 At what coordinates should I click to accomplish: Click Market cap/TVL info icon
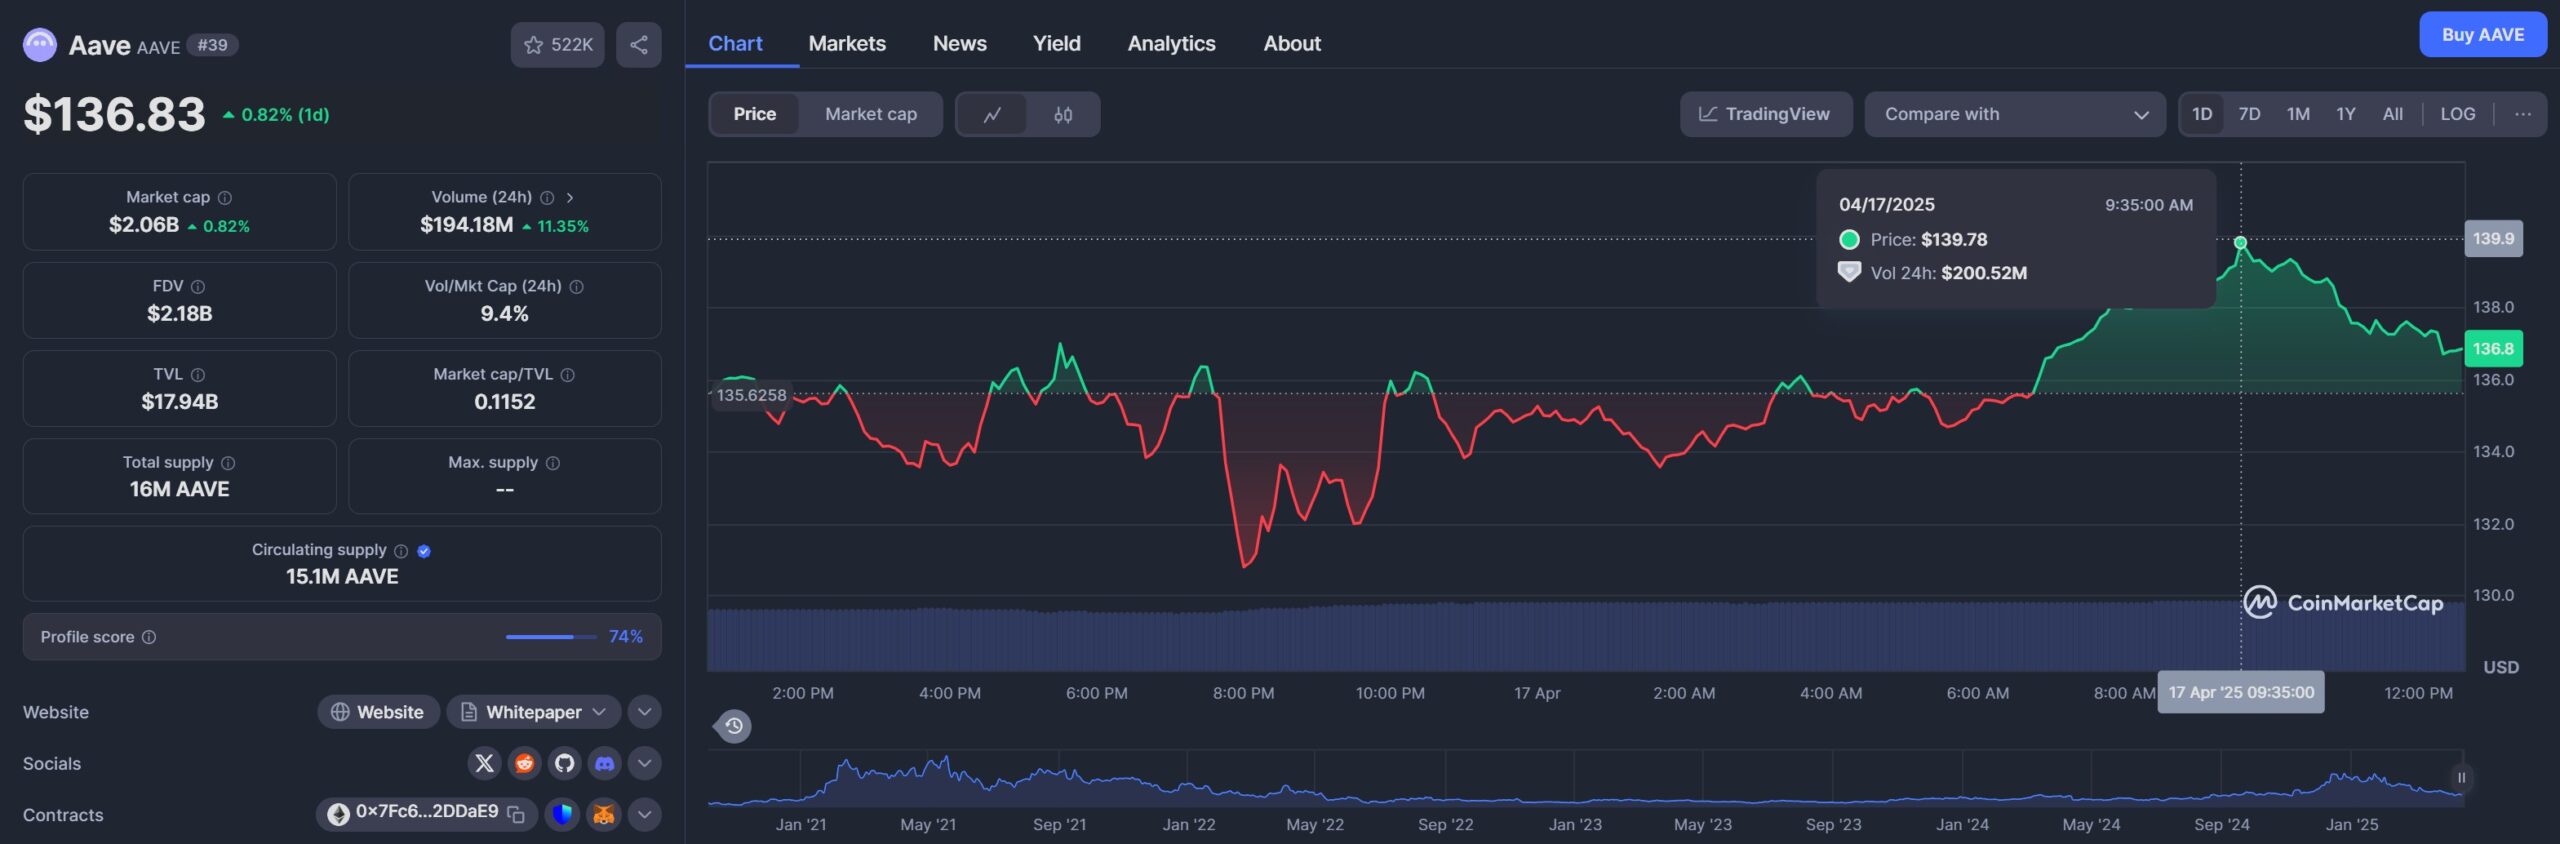568,375
